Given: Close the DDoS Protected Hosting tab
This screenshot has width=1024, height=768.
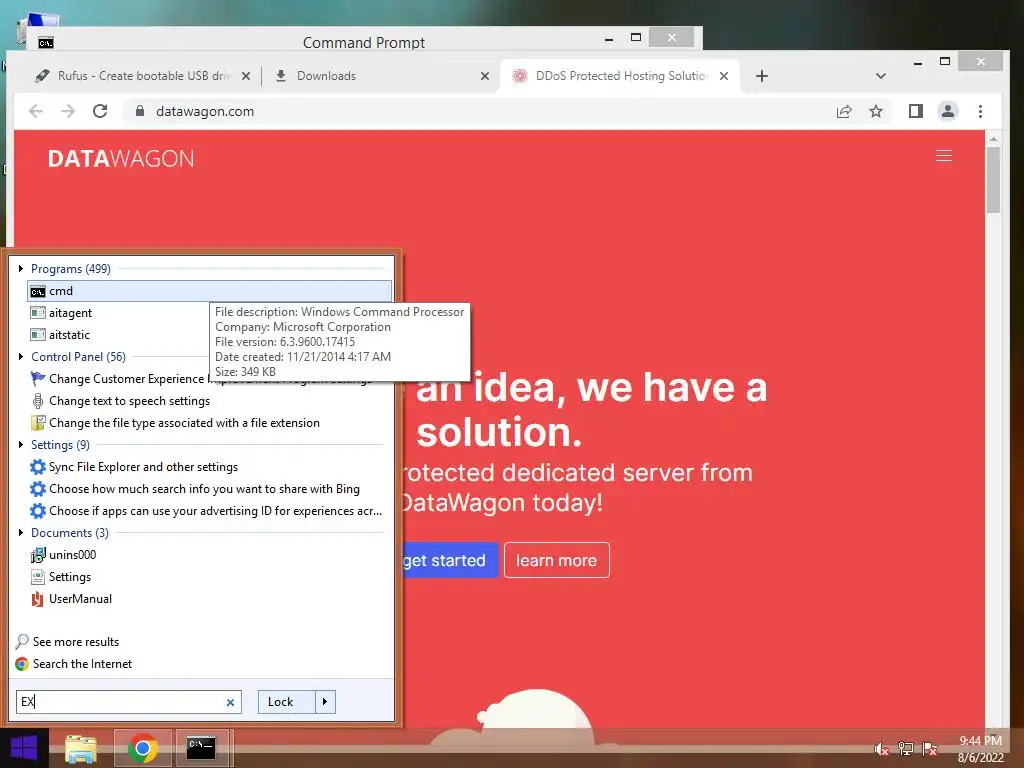Looking at the screenshot, I should [724, 76].
